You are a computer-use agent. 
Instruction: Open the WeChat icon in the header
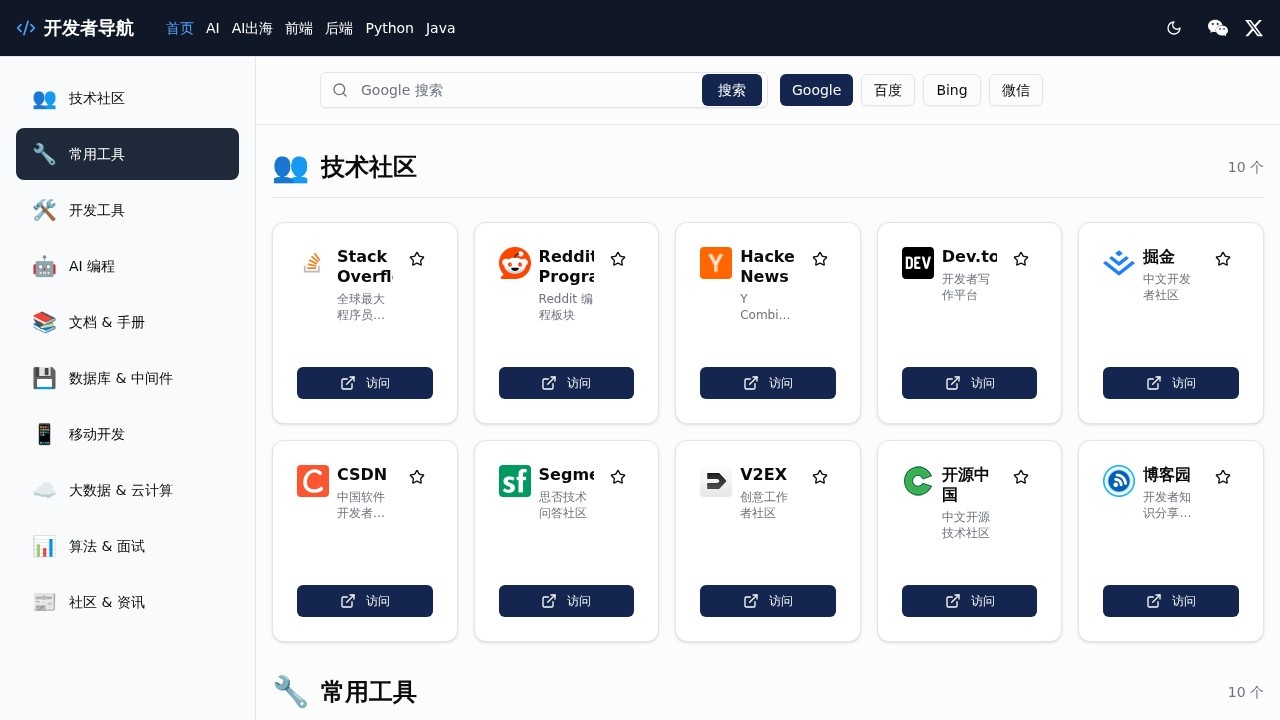click(1218, 28)
